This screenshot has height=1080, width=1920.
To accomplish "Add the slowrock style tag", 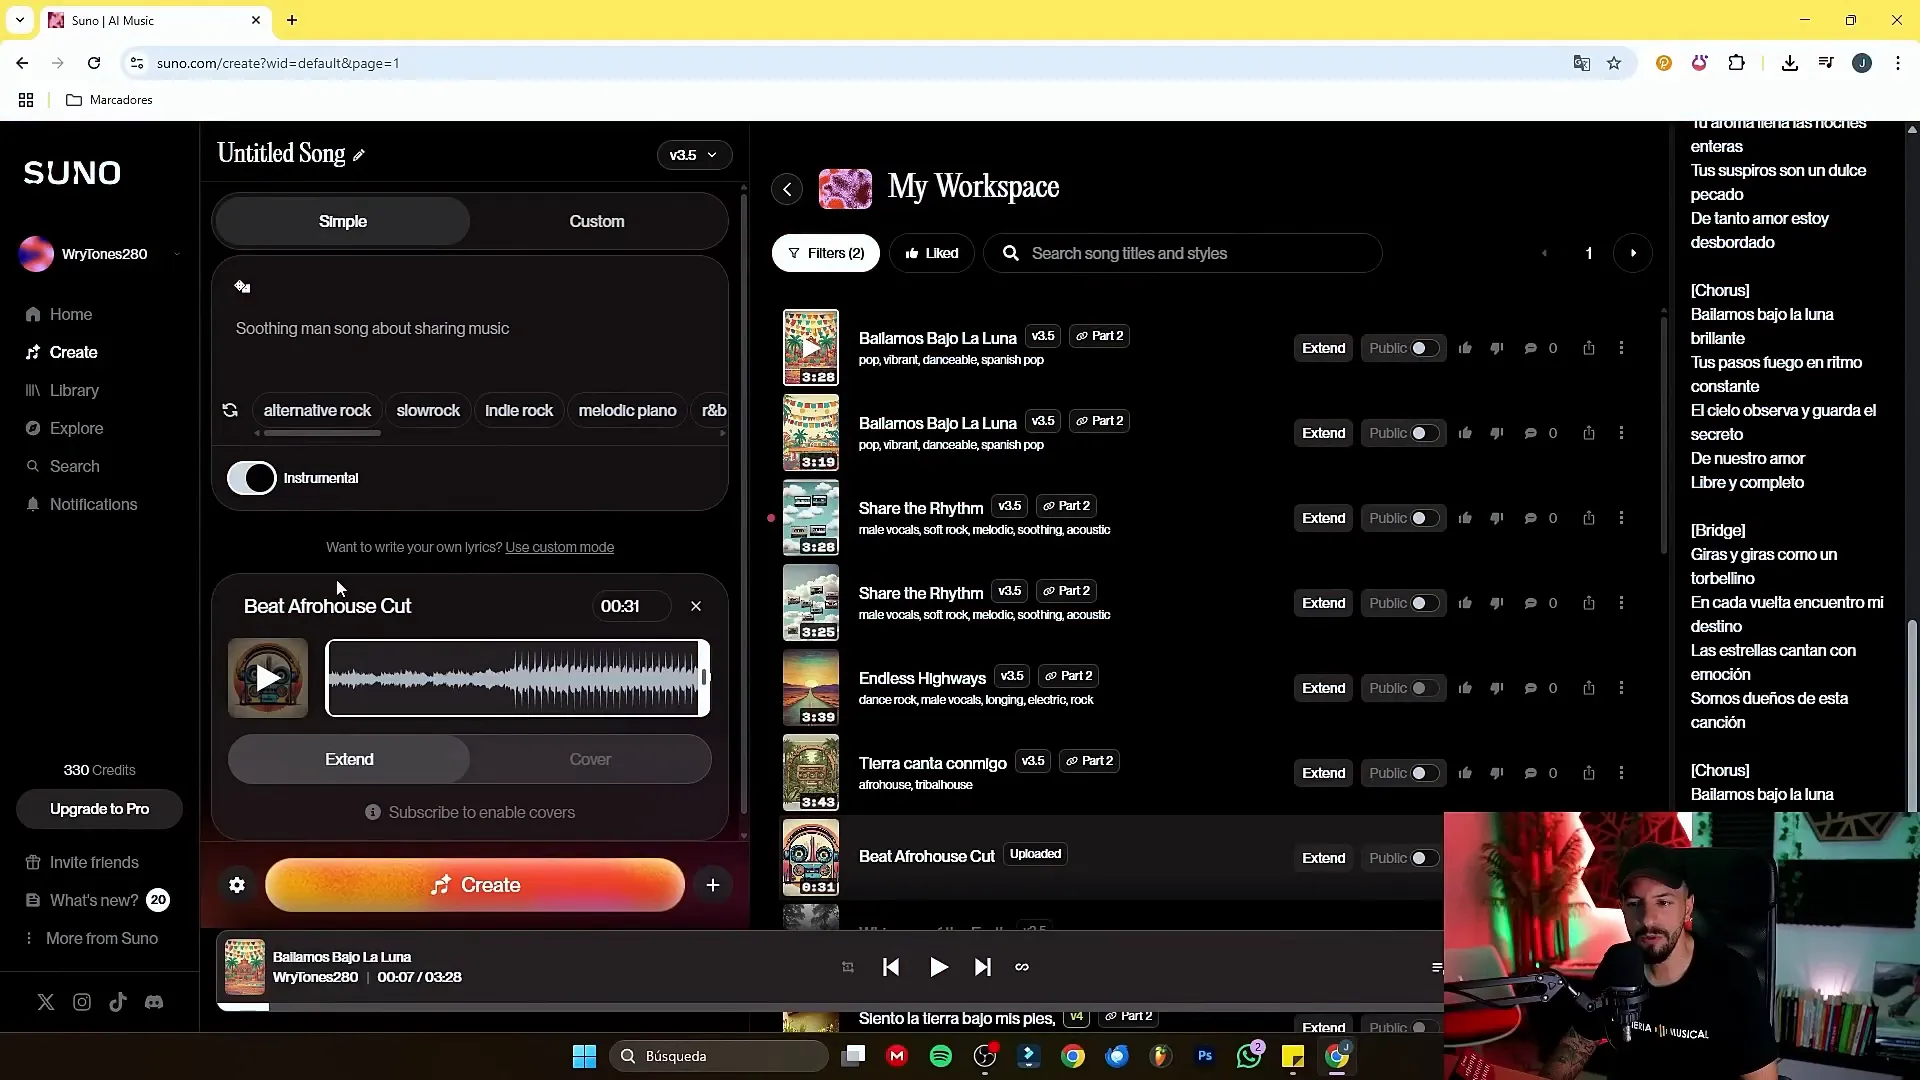I will click(x=428, y=410).
